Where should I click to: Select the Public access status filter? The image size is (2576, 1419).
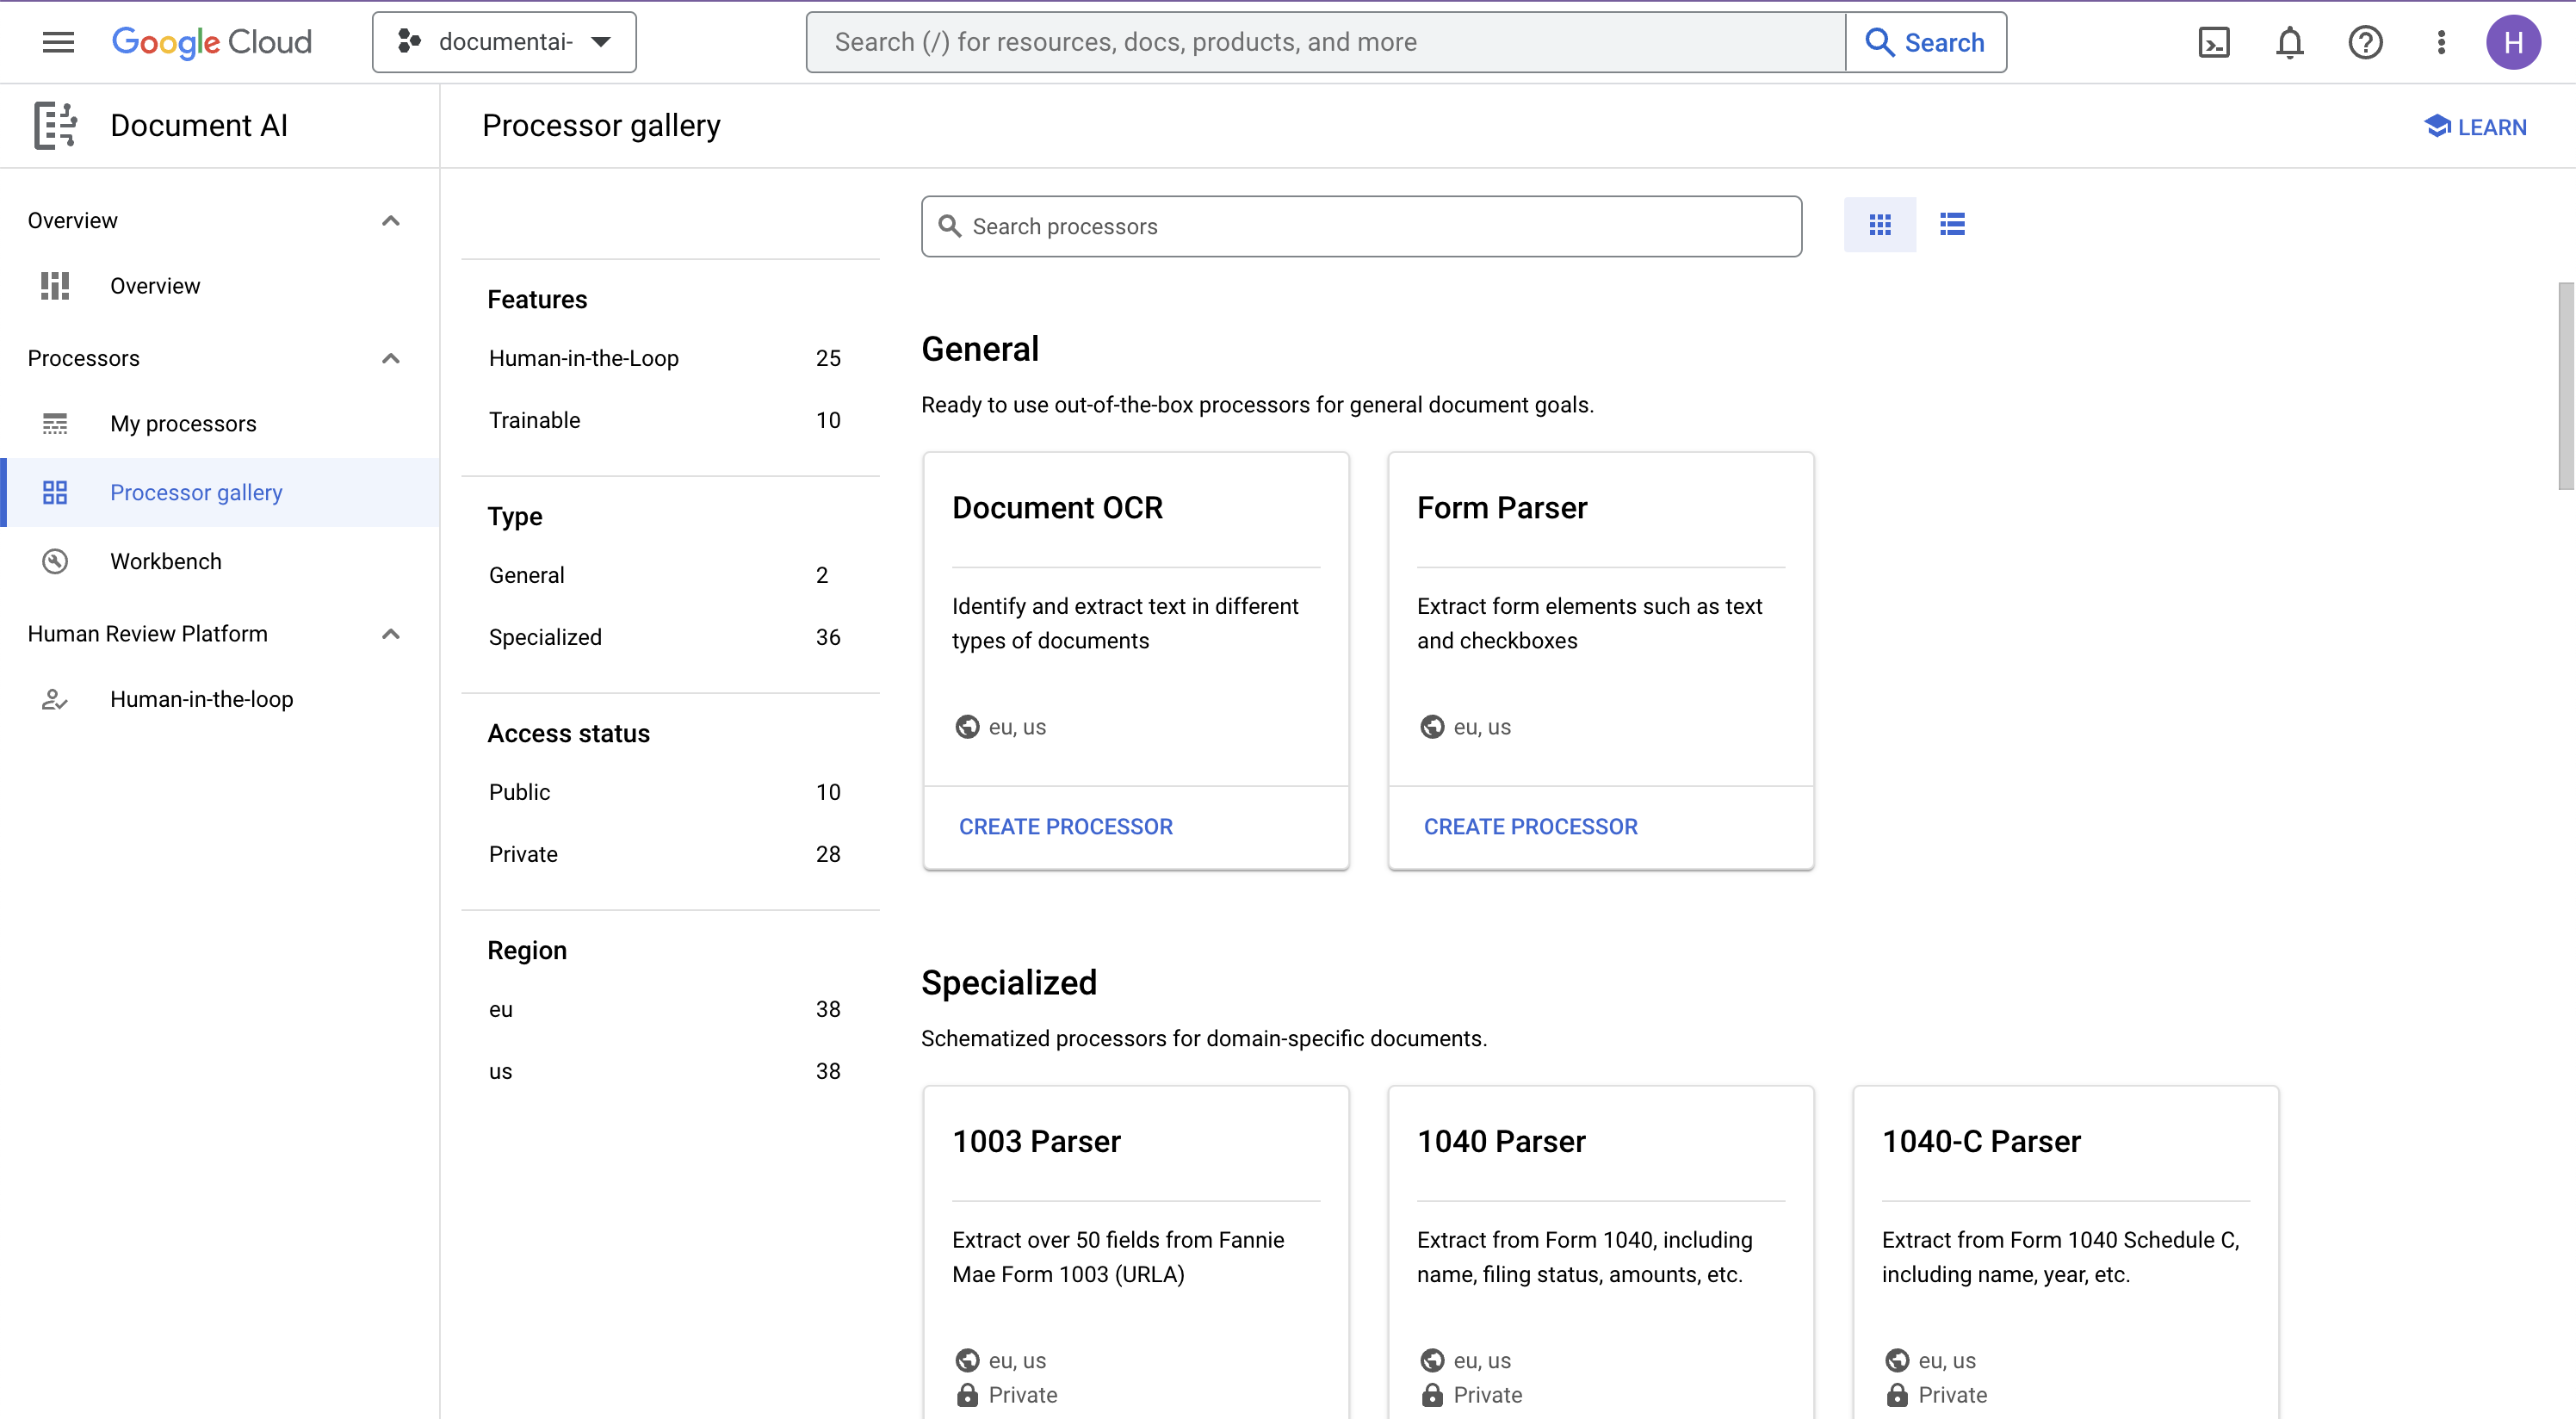518,791
